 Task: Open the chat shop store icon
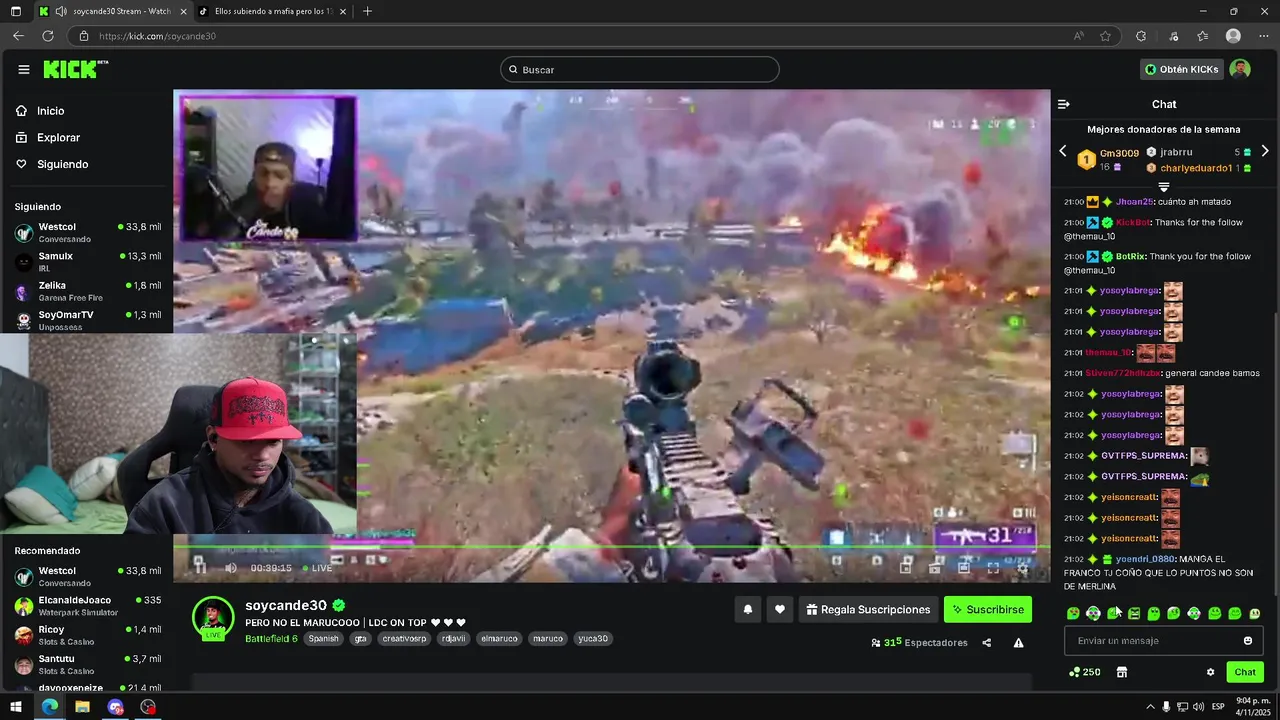1122,672
